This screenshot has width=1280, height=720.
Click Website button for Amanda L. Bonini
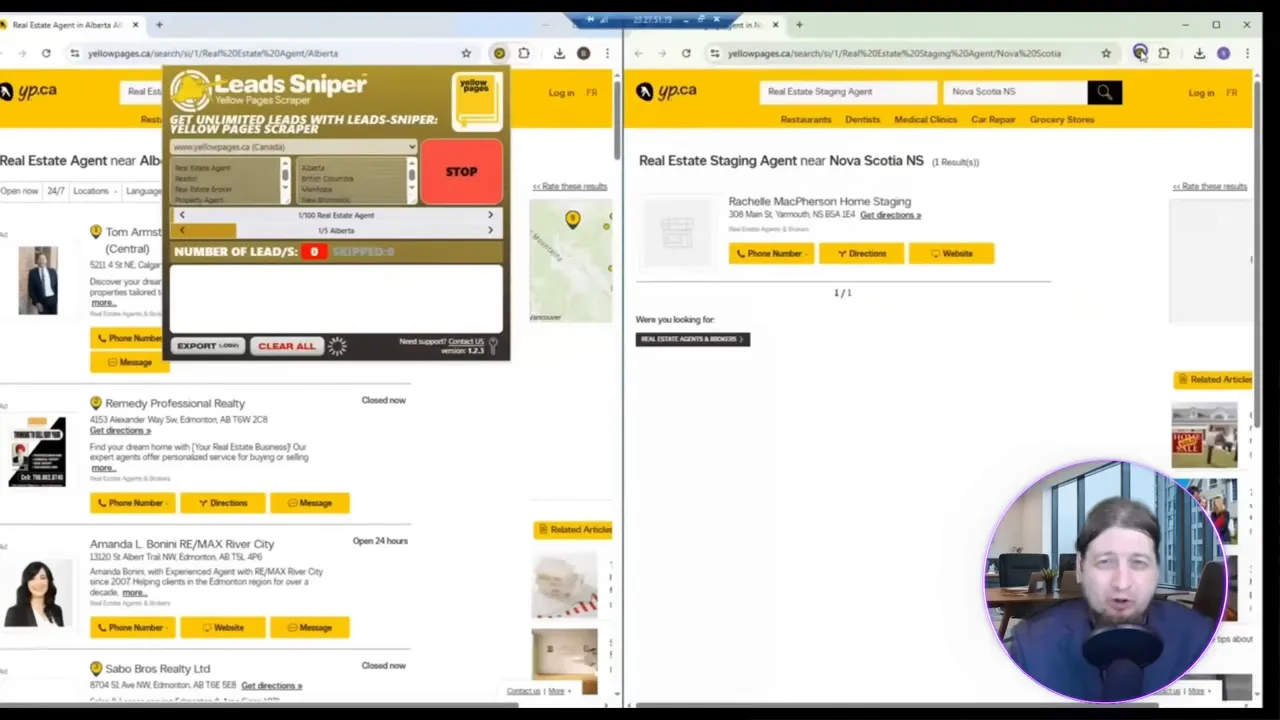click(x=222, y=628)
